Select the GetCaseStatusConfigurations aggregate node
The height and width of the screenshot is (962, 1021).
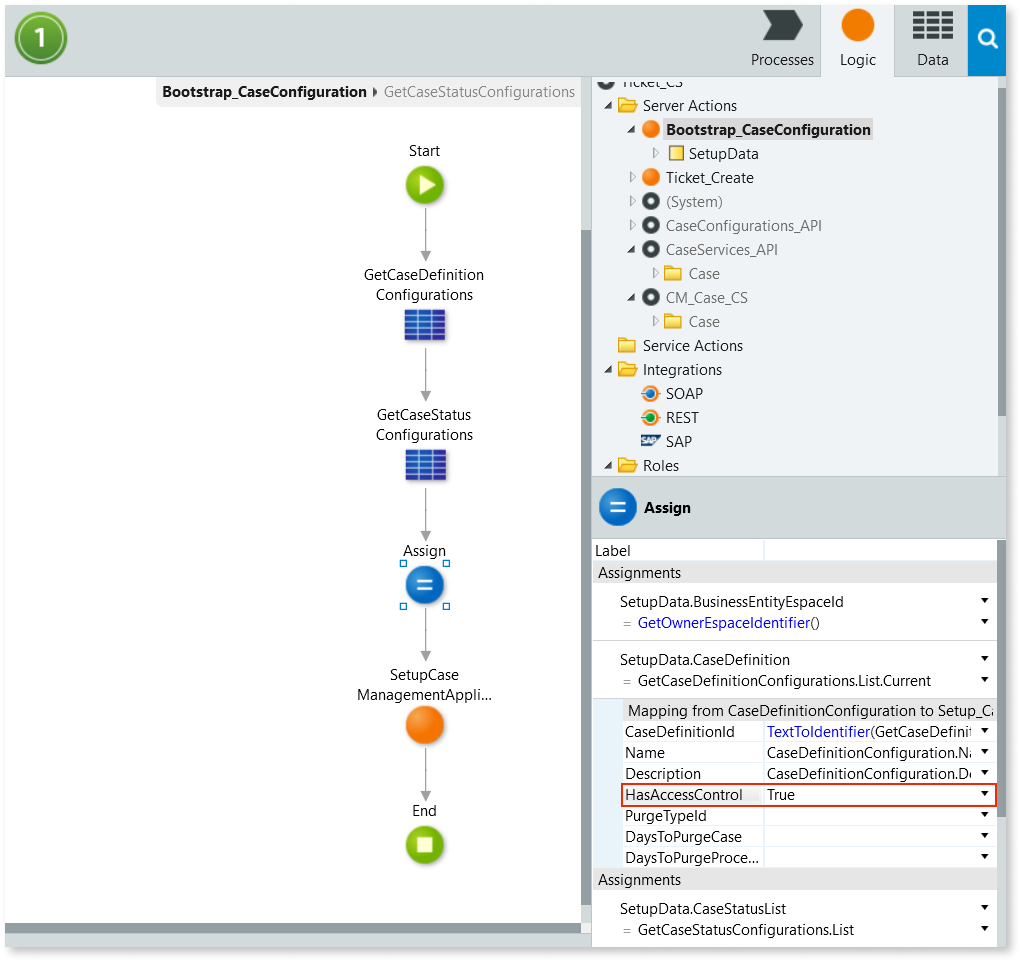coord(425,465)
